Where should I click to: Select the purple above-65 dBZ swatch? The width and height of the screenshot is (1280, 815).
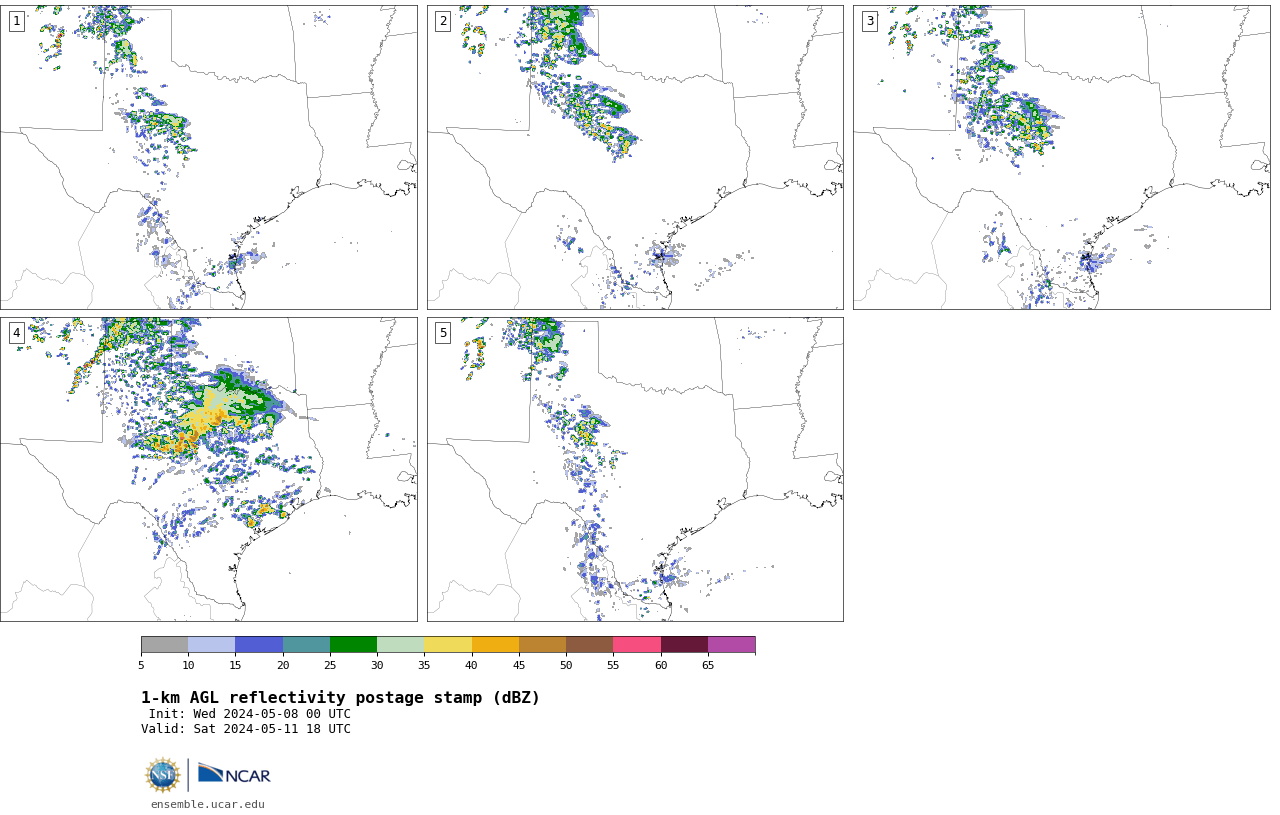pyautogui.click(x=731, y=644)
